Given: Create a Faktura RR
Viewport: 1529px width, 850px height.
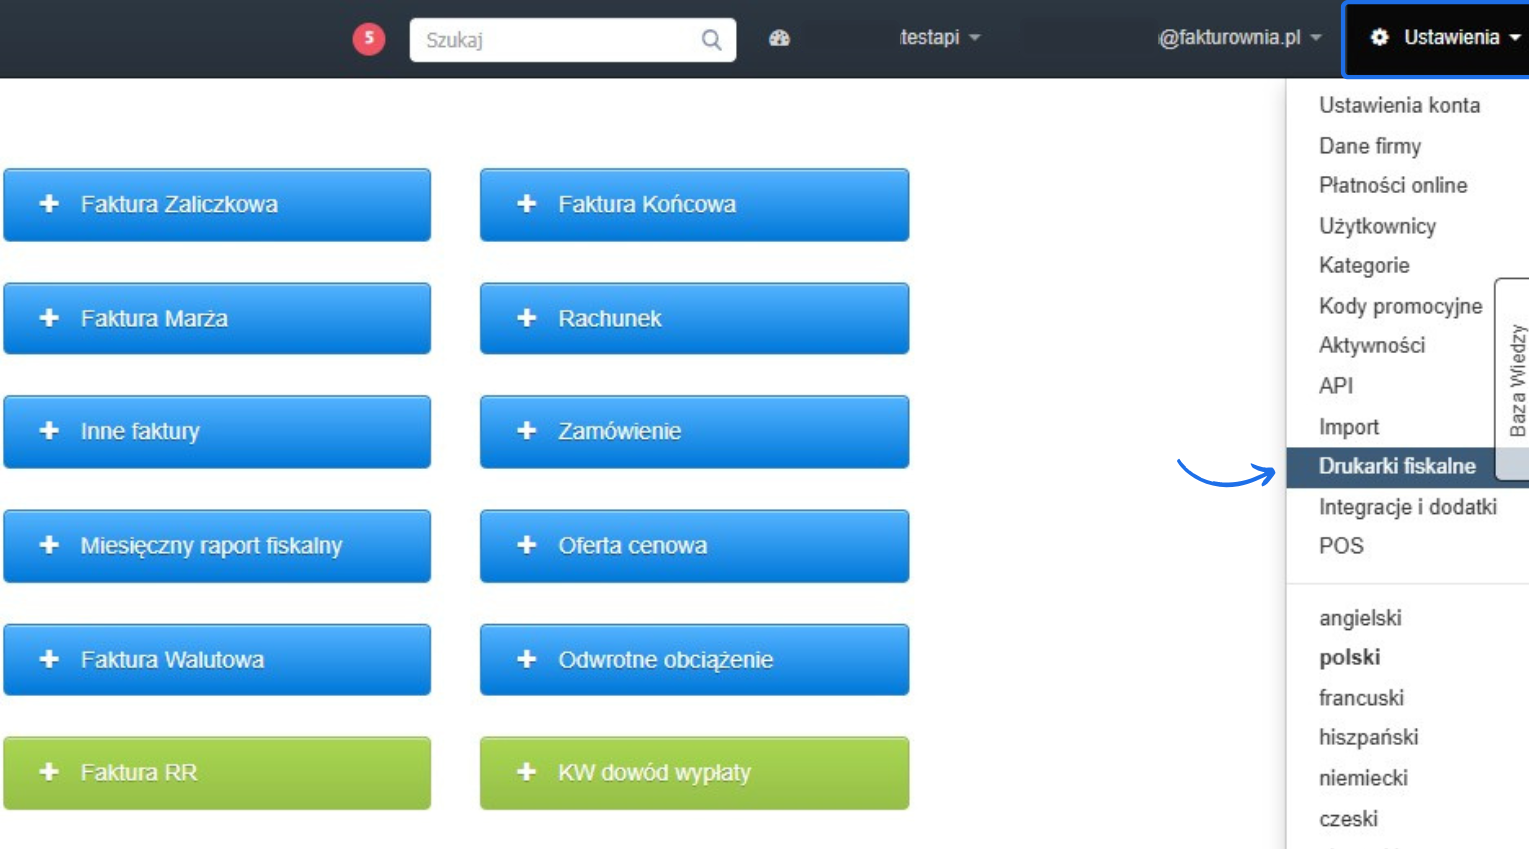Looking at the screenshot, I should pyautogui.click(x=217, y=773).
